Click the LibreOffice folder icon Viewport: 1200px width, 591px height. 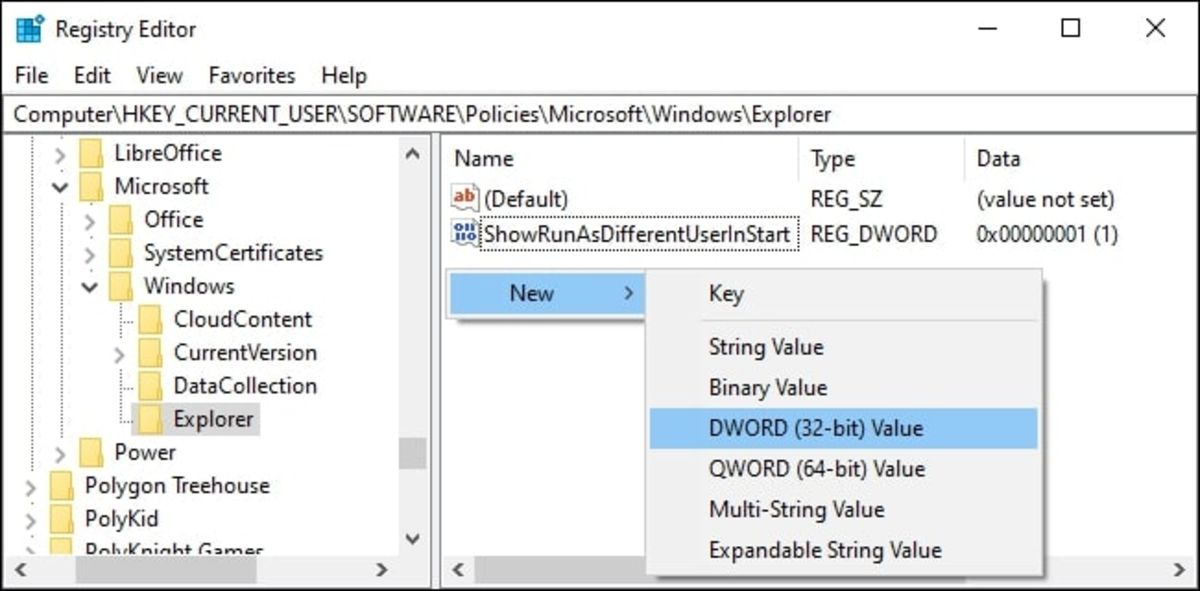(x=92, y=153)
